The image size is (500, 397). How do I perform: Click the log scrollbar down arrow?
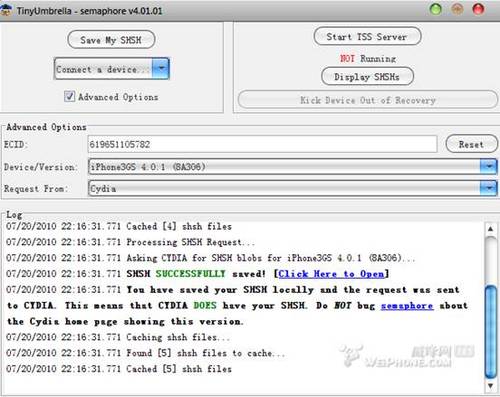(x=490, y=386)
